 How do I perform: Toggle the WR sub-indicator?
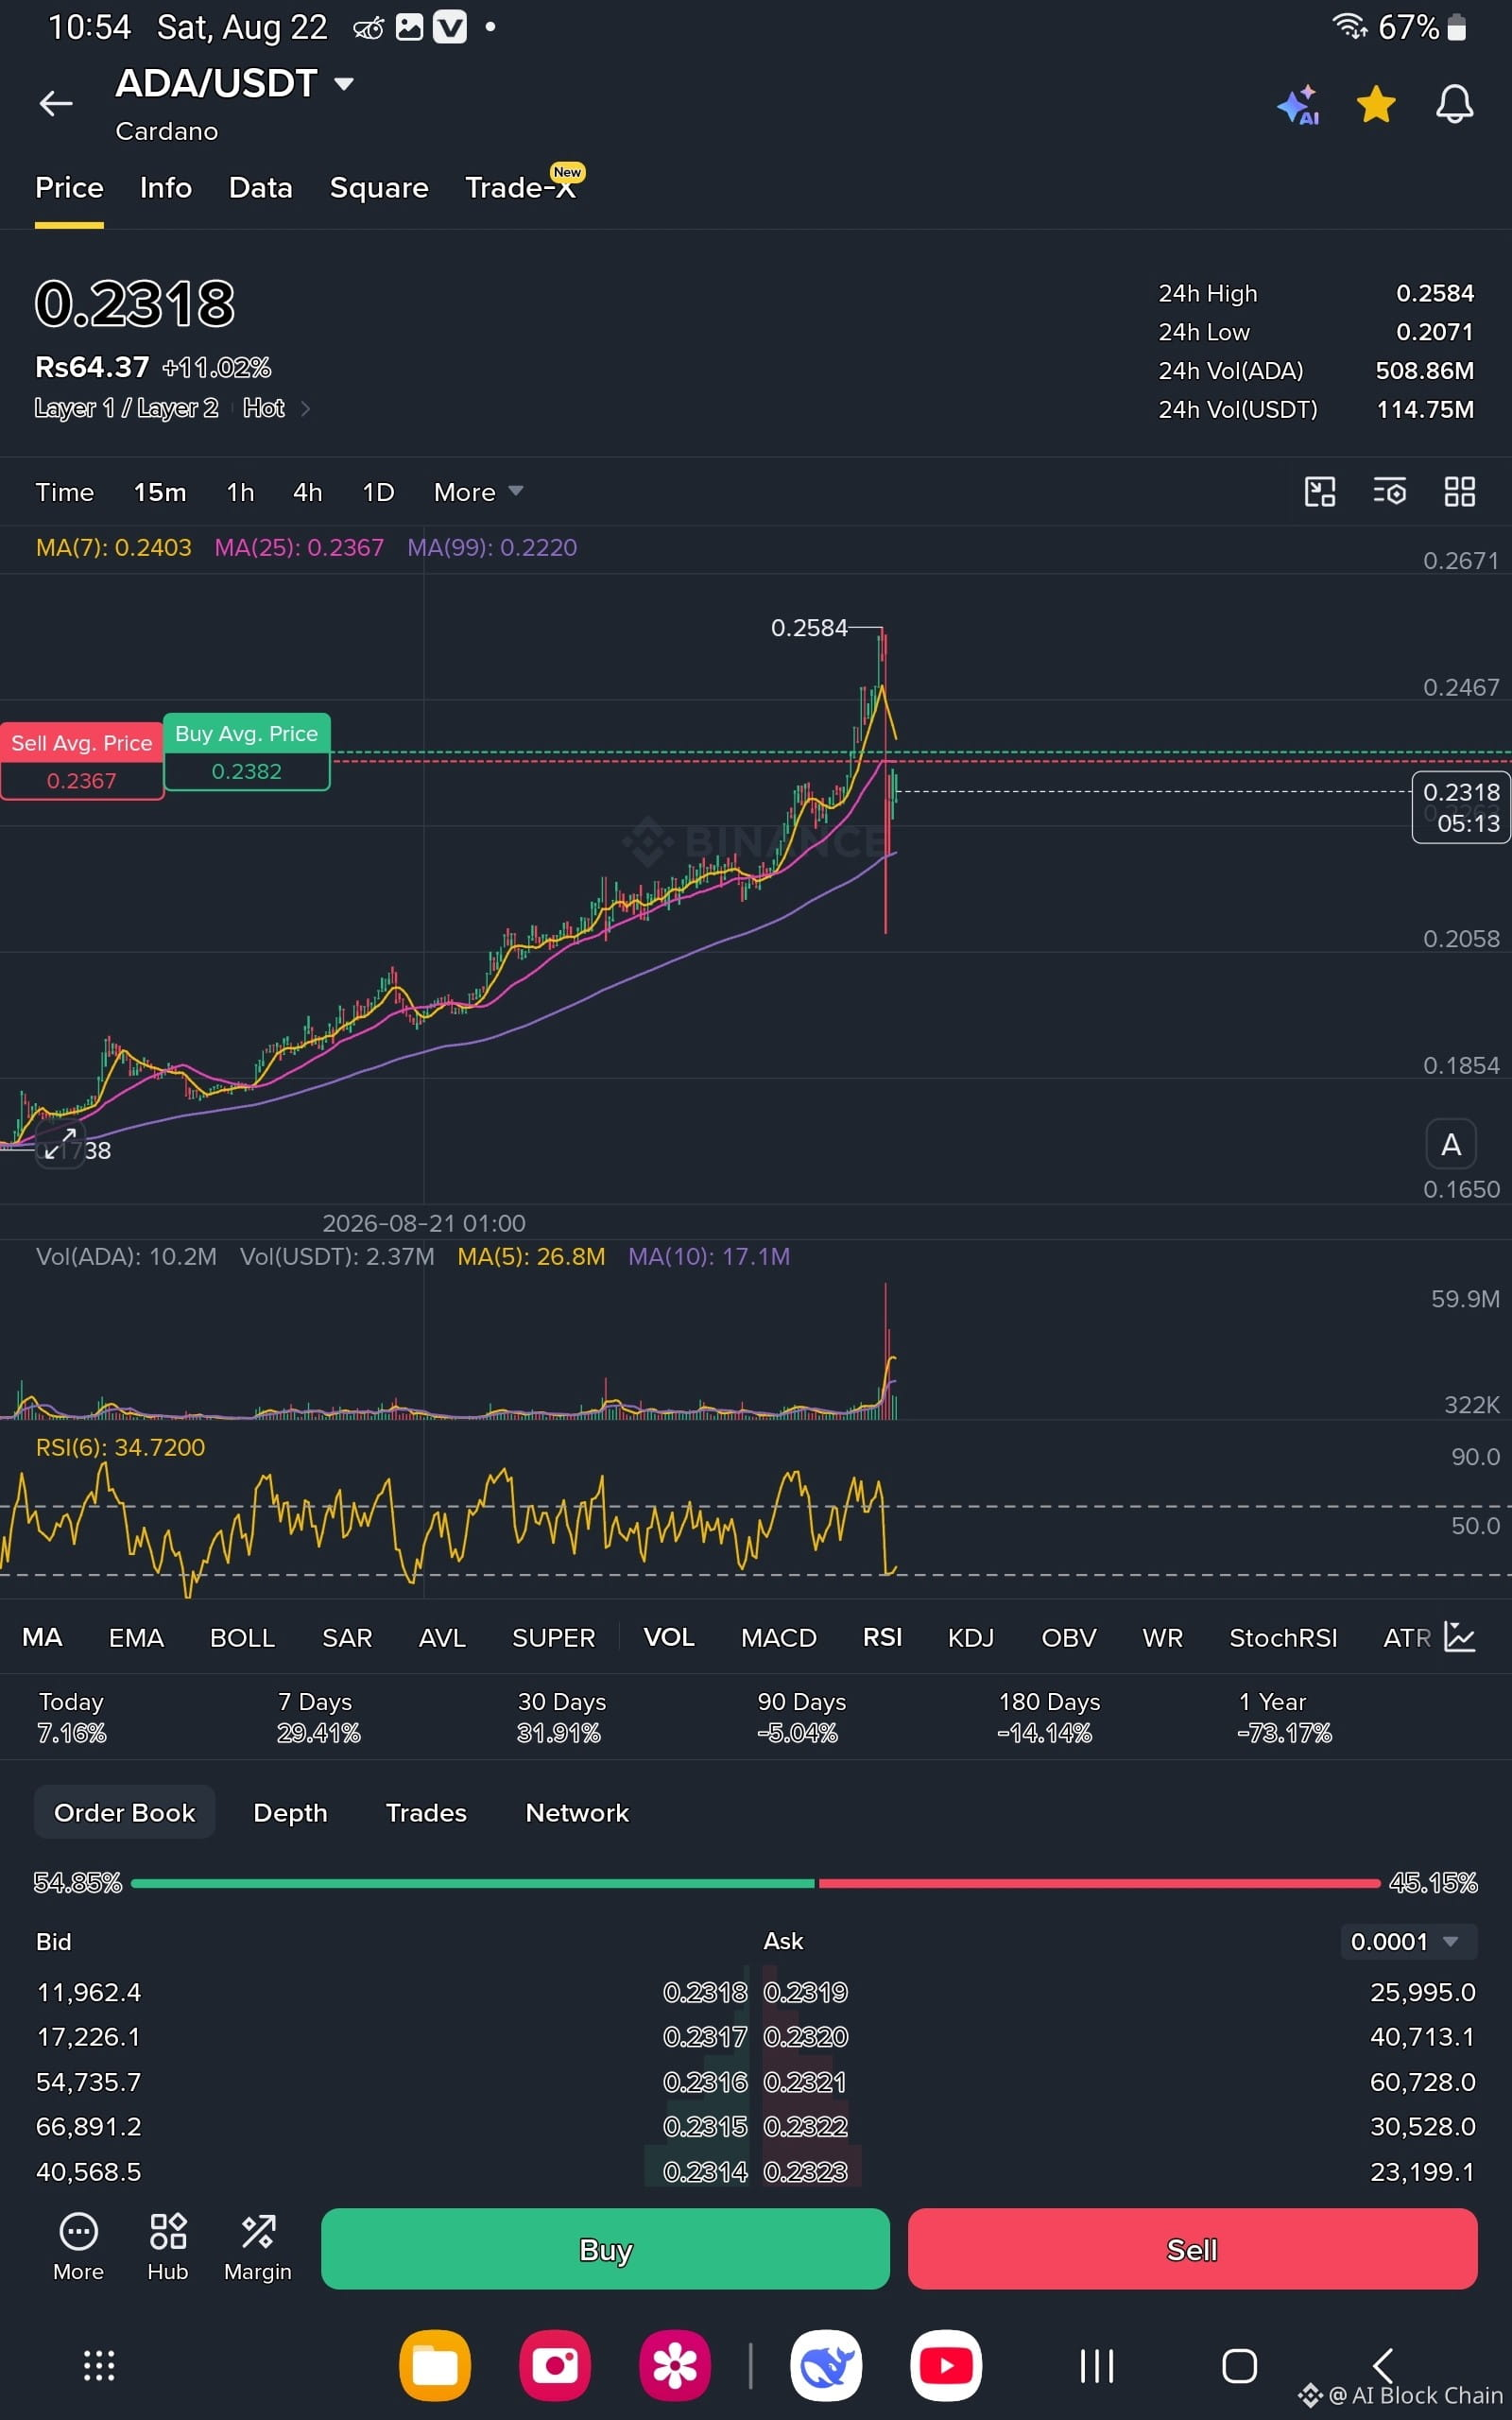point(1162,1637)
